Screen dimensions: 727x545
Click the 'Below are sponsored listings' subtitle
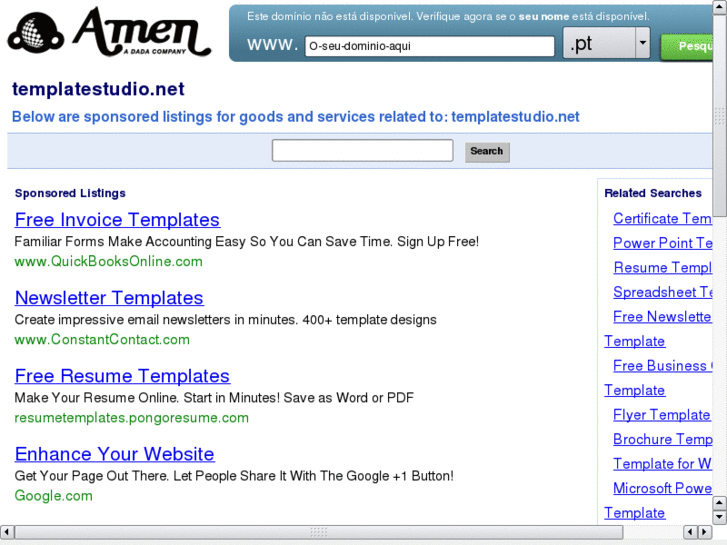(296, 117)
